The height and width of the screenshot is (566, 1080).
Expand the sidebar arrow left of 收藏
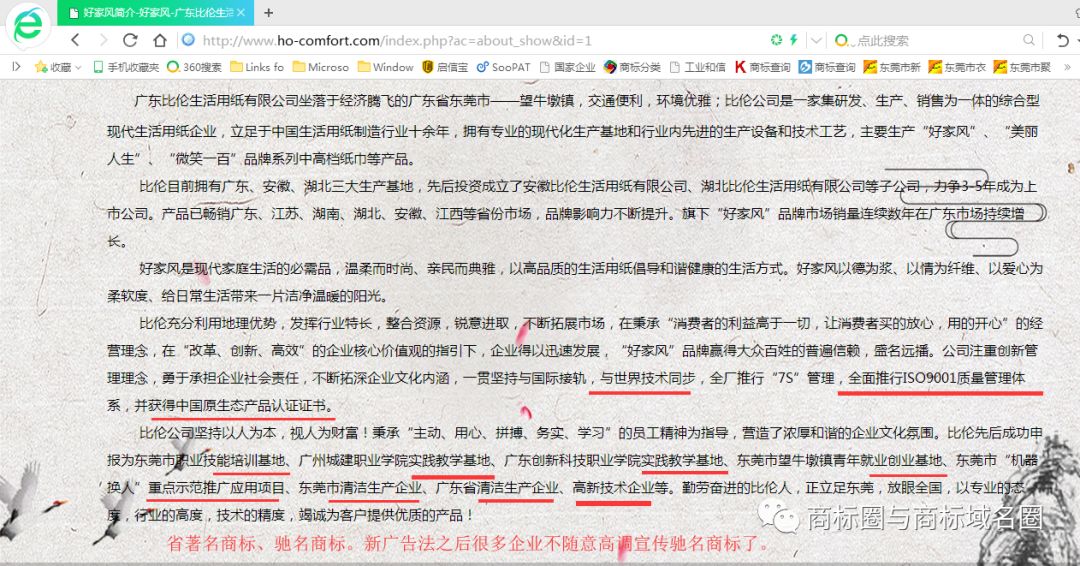coord(17,67)
